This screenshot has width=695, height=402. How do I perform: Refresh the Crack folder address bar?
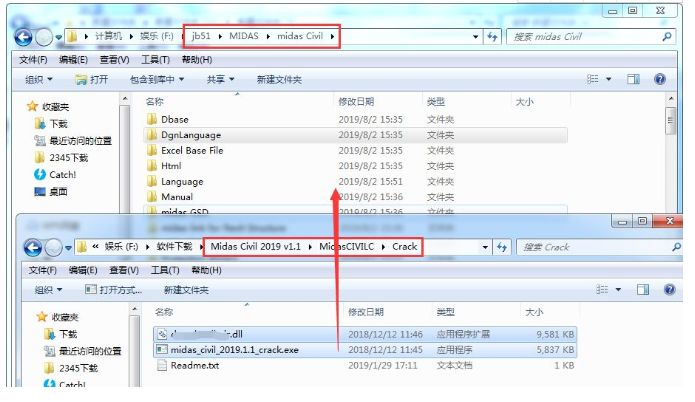coord(502,247)
